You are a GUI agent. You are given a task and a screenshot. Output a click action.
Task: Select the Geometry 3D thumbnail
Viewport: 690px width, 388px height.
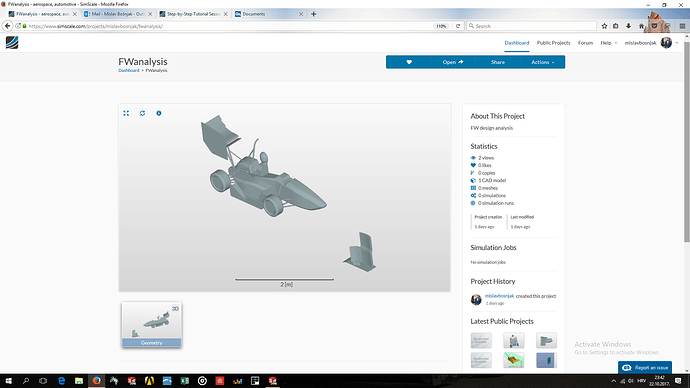click(151, 325)
